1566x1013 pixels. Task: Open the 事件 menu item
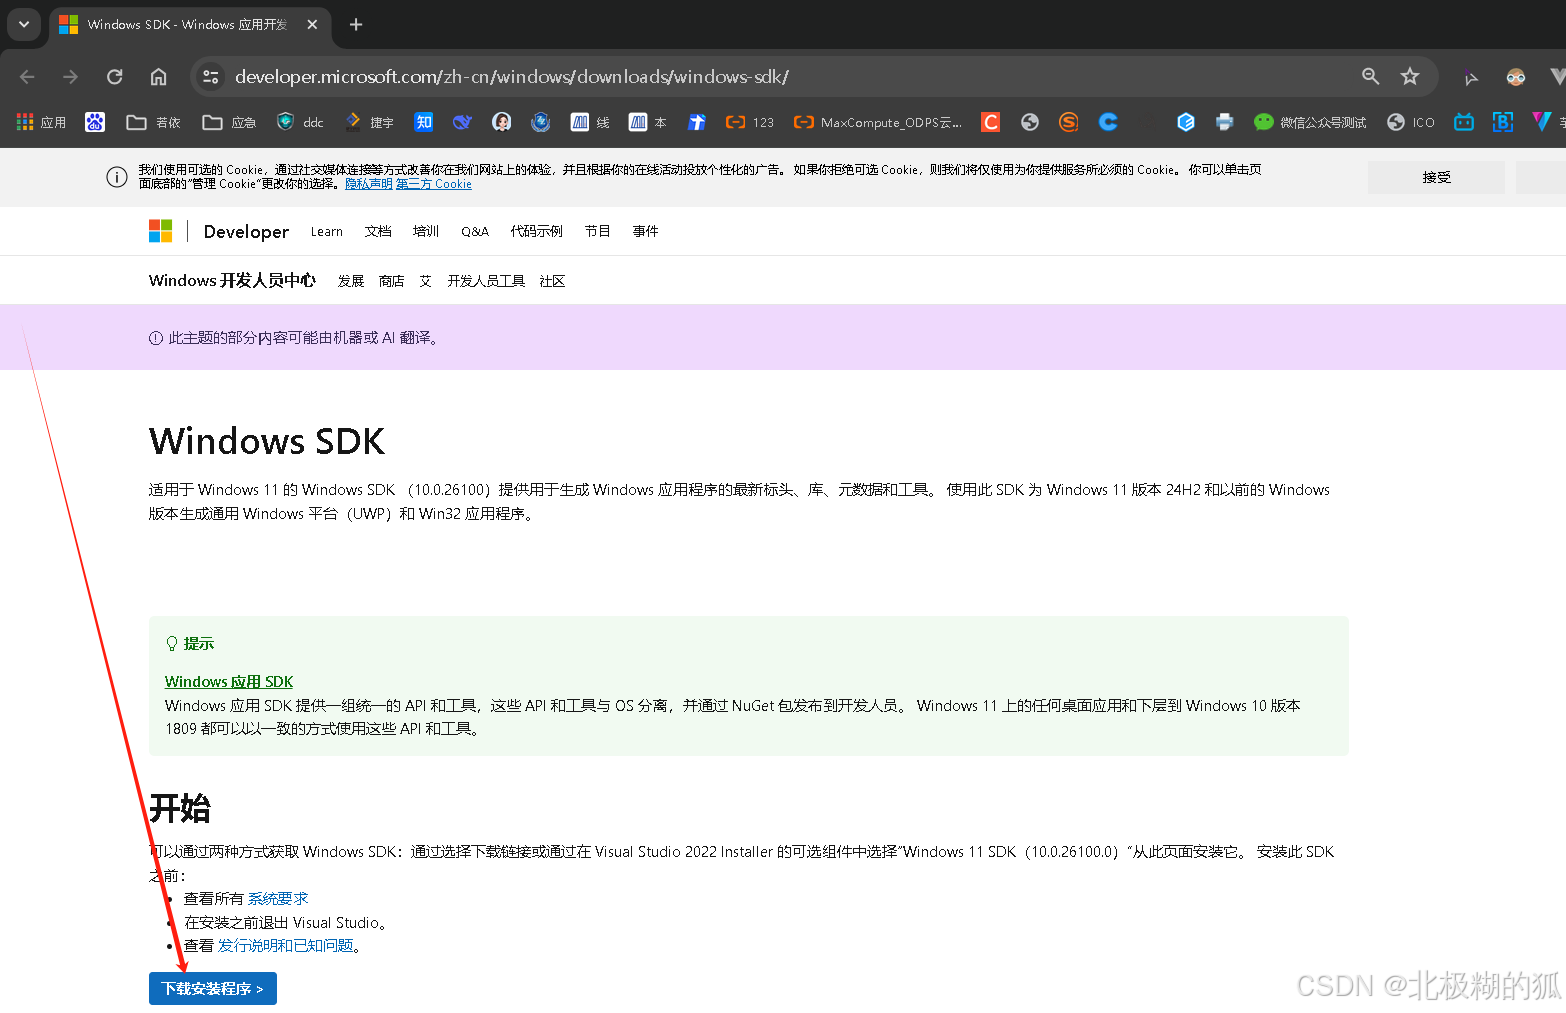(645, 231)
